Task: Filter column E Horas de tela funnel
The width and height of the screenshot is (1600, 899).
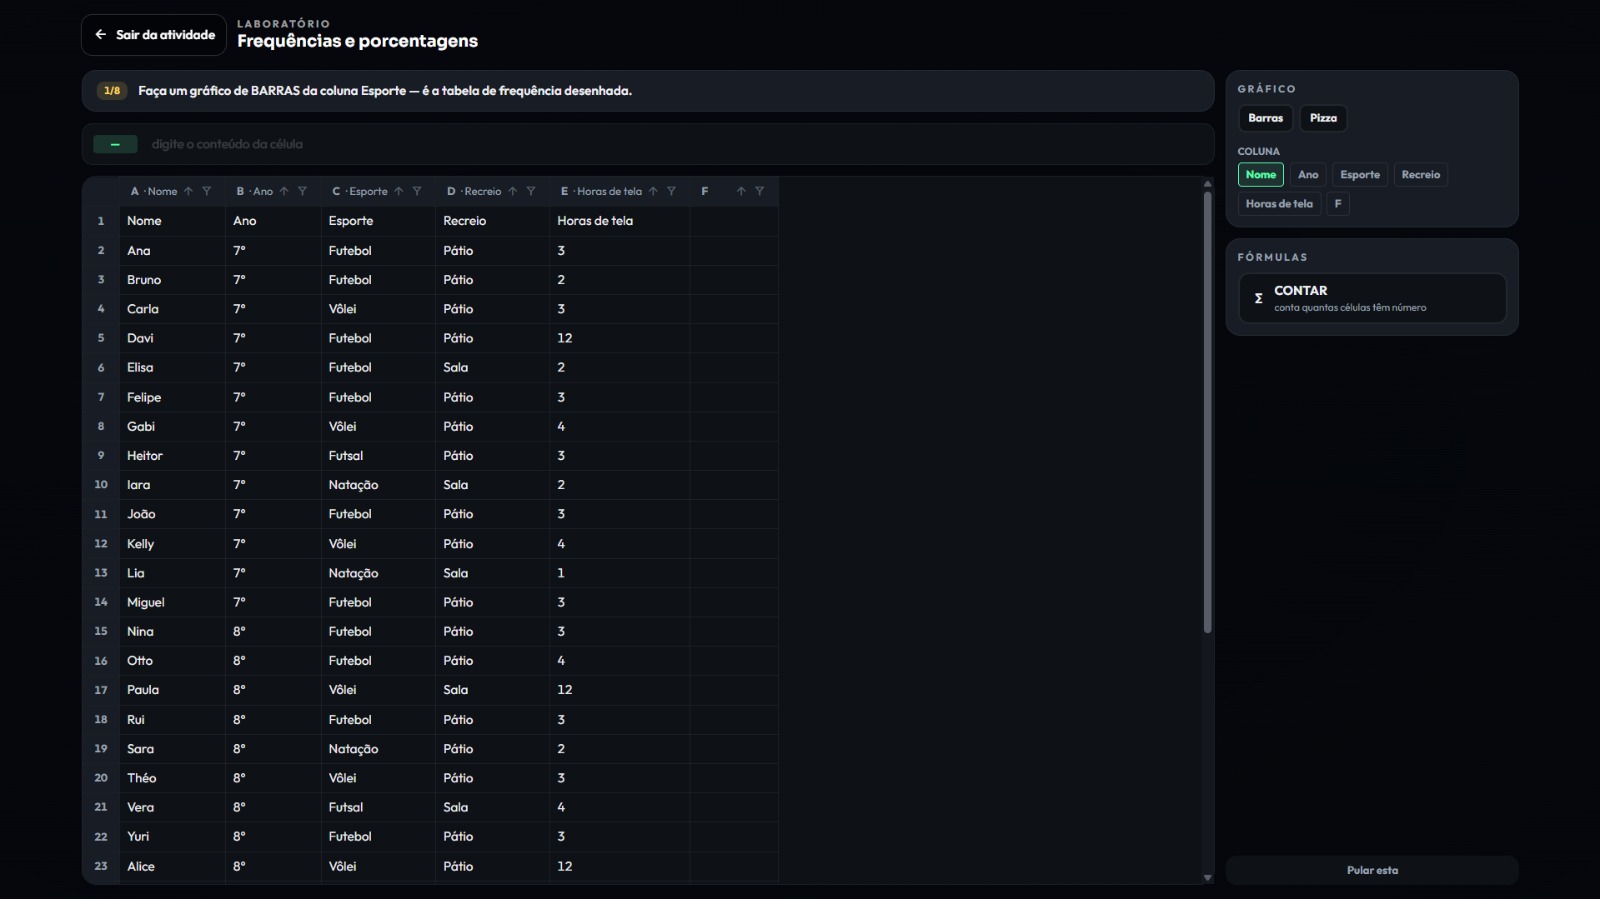Action: (x=671, y=191)
